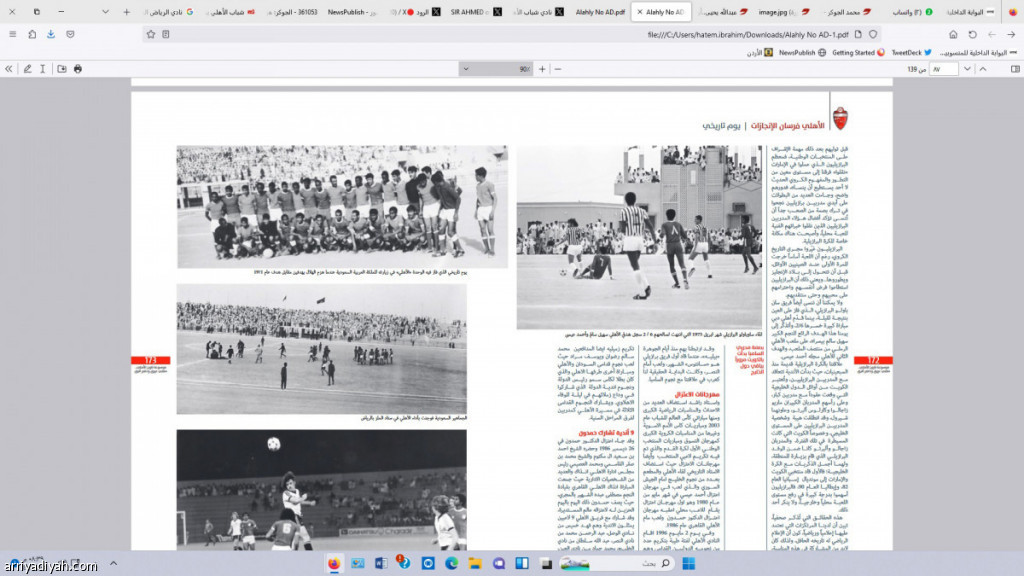Toggle the PDF draw (pen) tool
Viewport: 1024px width, 576px height.
pyautogui.click(x=27, y=69)
